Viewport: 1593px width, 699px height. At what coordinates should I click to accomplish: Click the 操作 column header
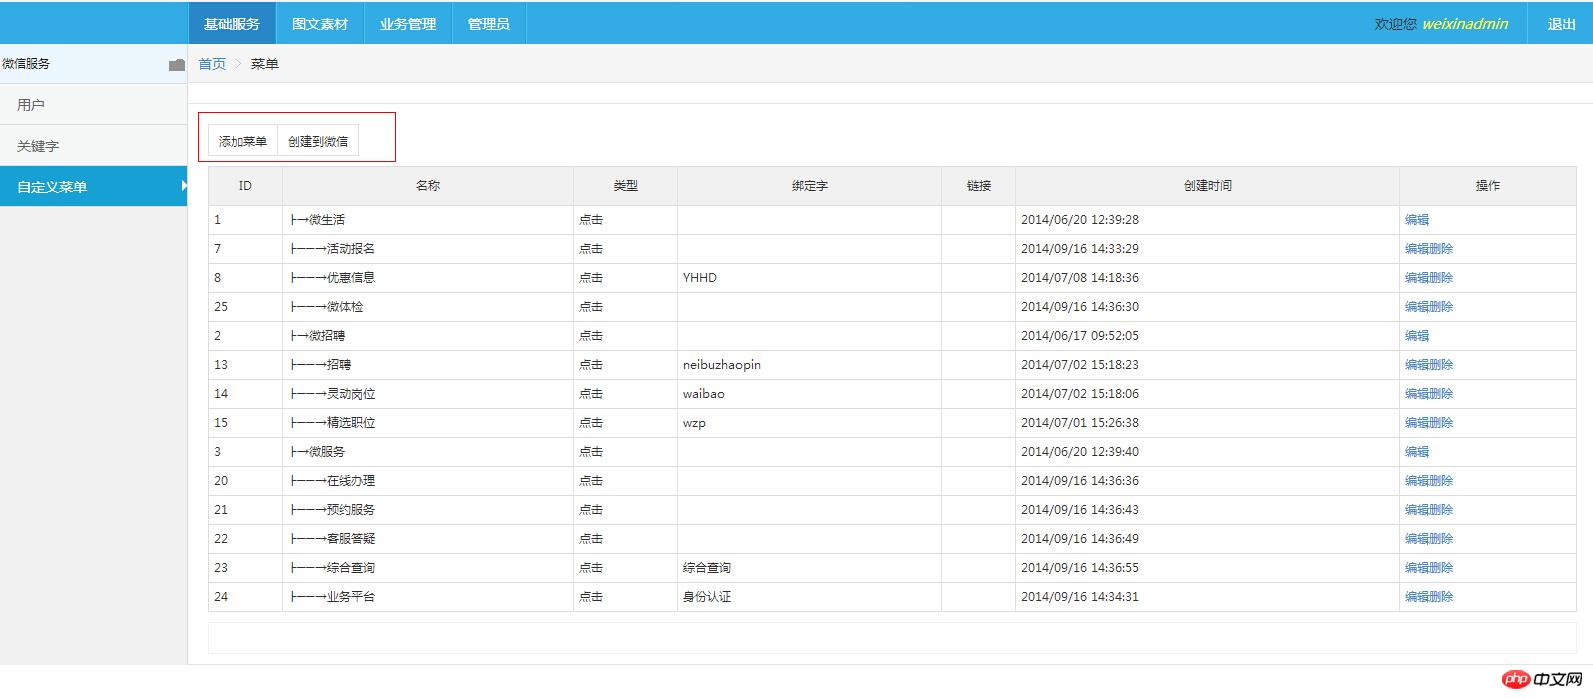click(1488, 186)
